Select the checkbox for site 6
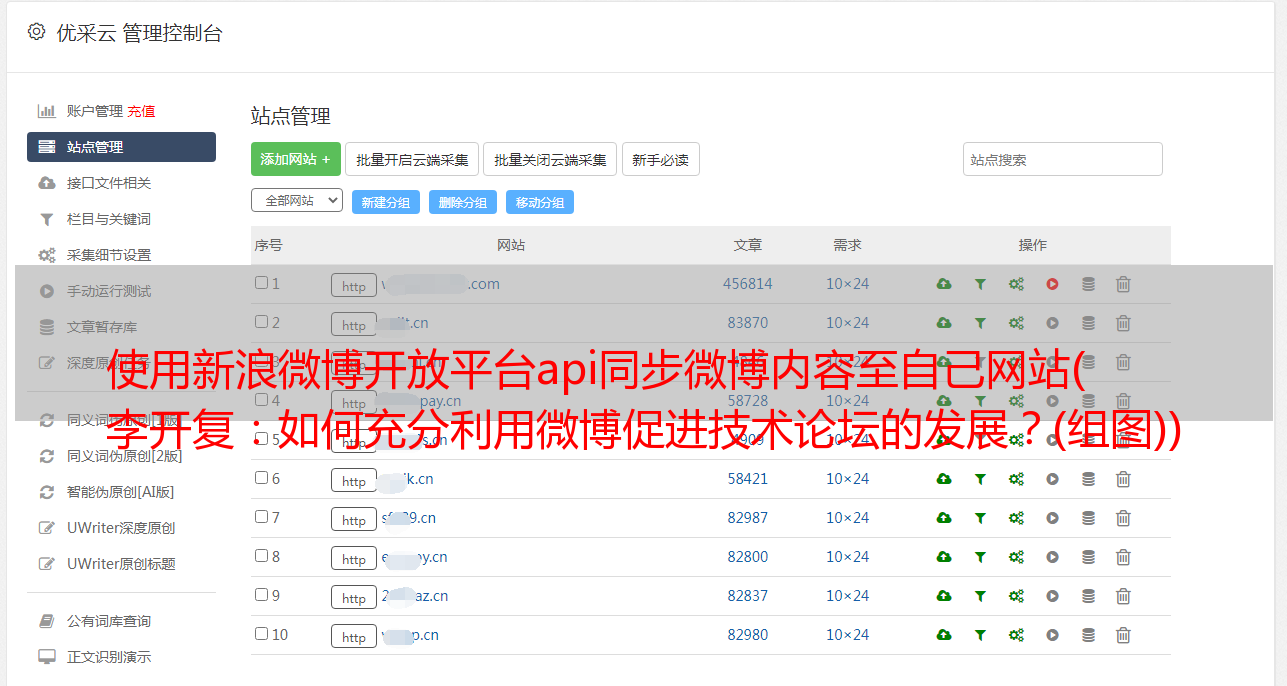This screenshot has height=686, width=1287. click(x=261, y=478)
